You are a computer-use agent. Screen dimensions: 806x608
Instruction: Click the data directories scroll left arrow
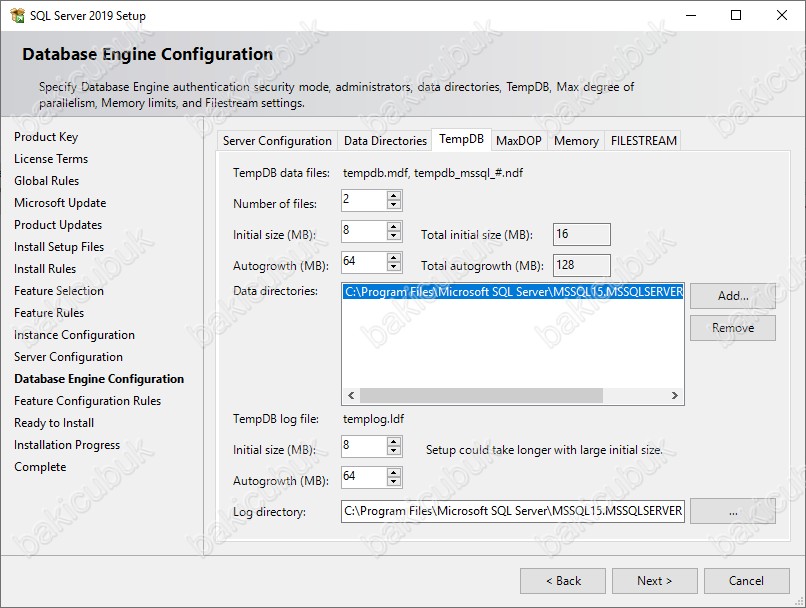coord(351,396)
